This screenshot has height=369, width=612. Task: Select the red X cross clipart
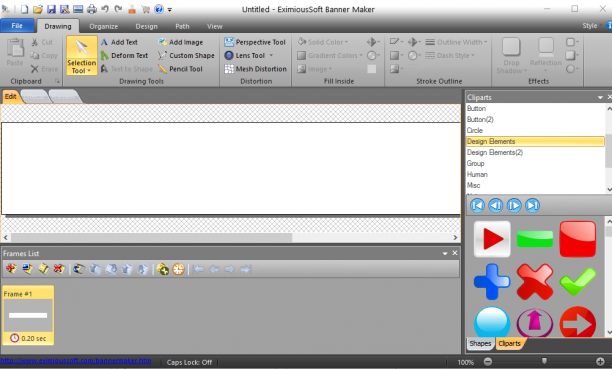535,282
